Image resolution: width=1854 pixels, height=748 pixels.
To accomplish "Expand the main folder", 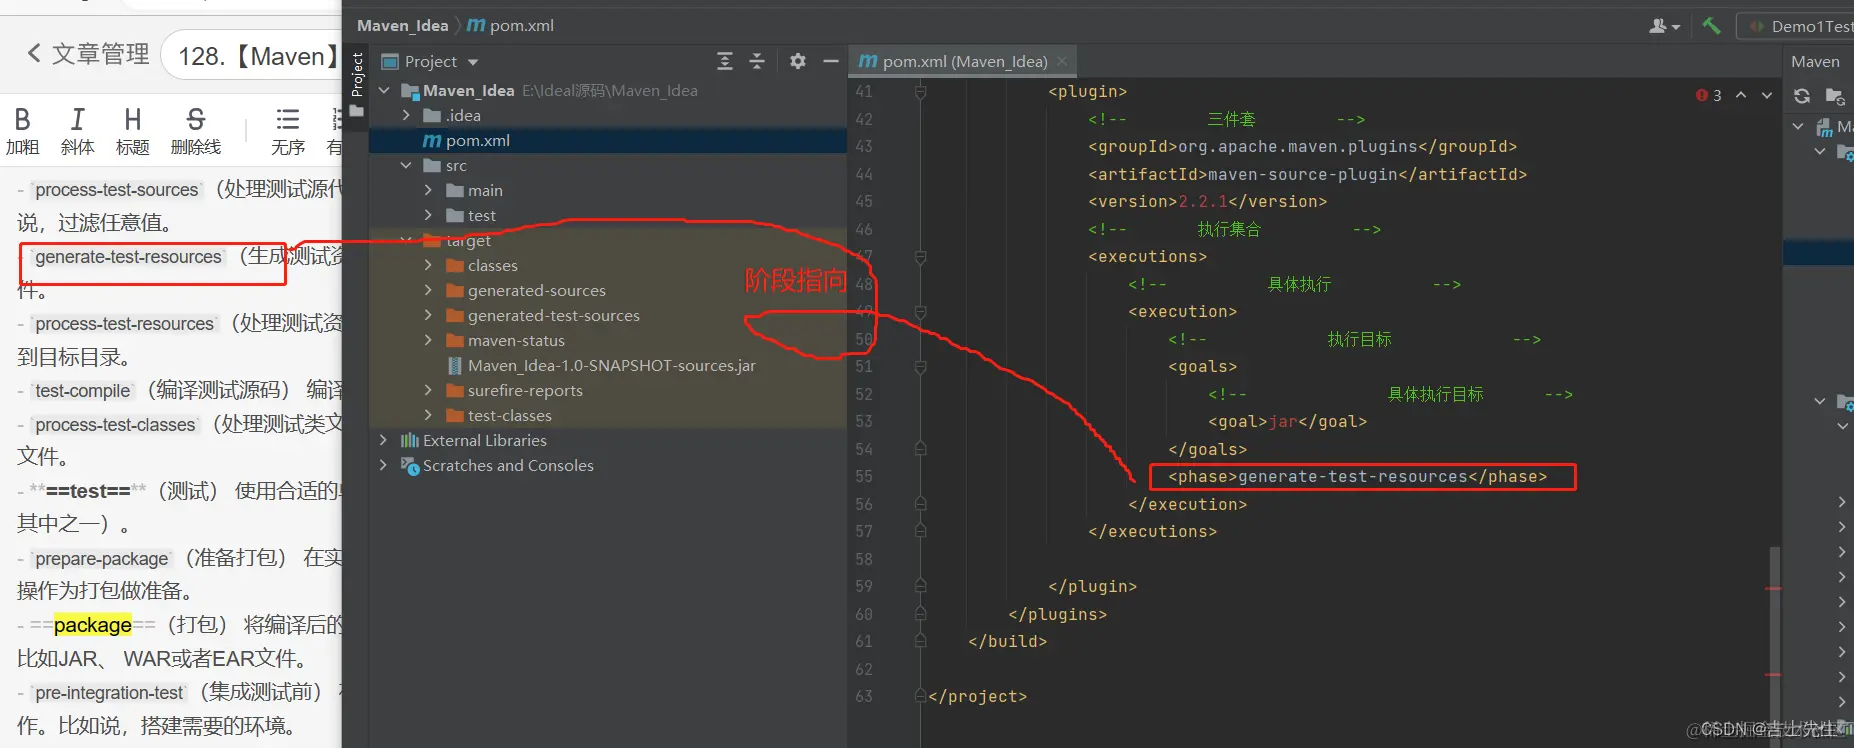I will click(x=428, y=191).
